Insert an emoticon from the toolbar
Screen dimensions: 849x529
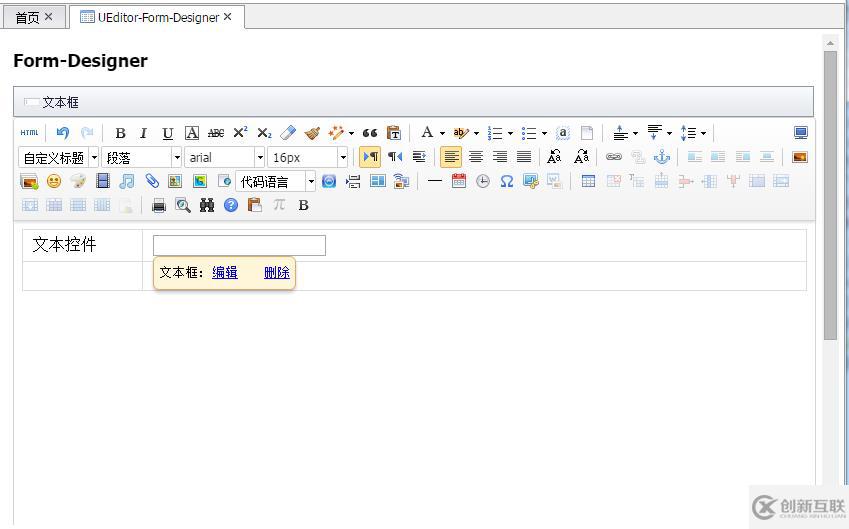(x=54, y=181)
